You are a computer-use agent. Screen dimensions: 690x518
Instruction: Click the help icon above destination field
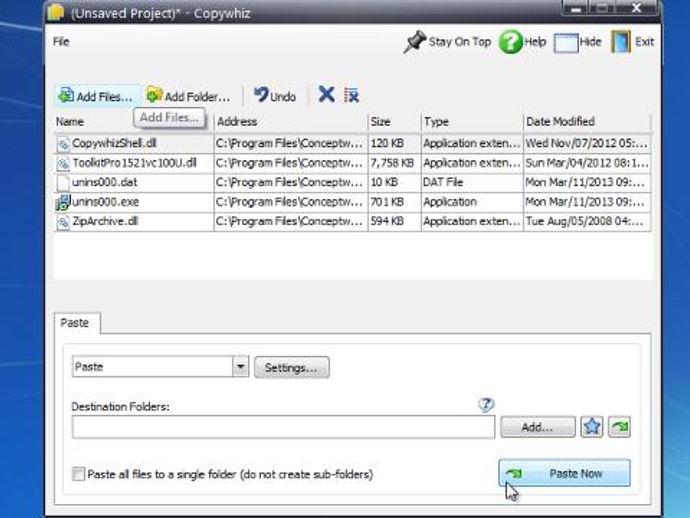tap(486, 404)
